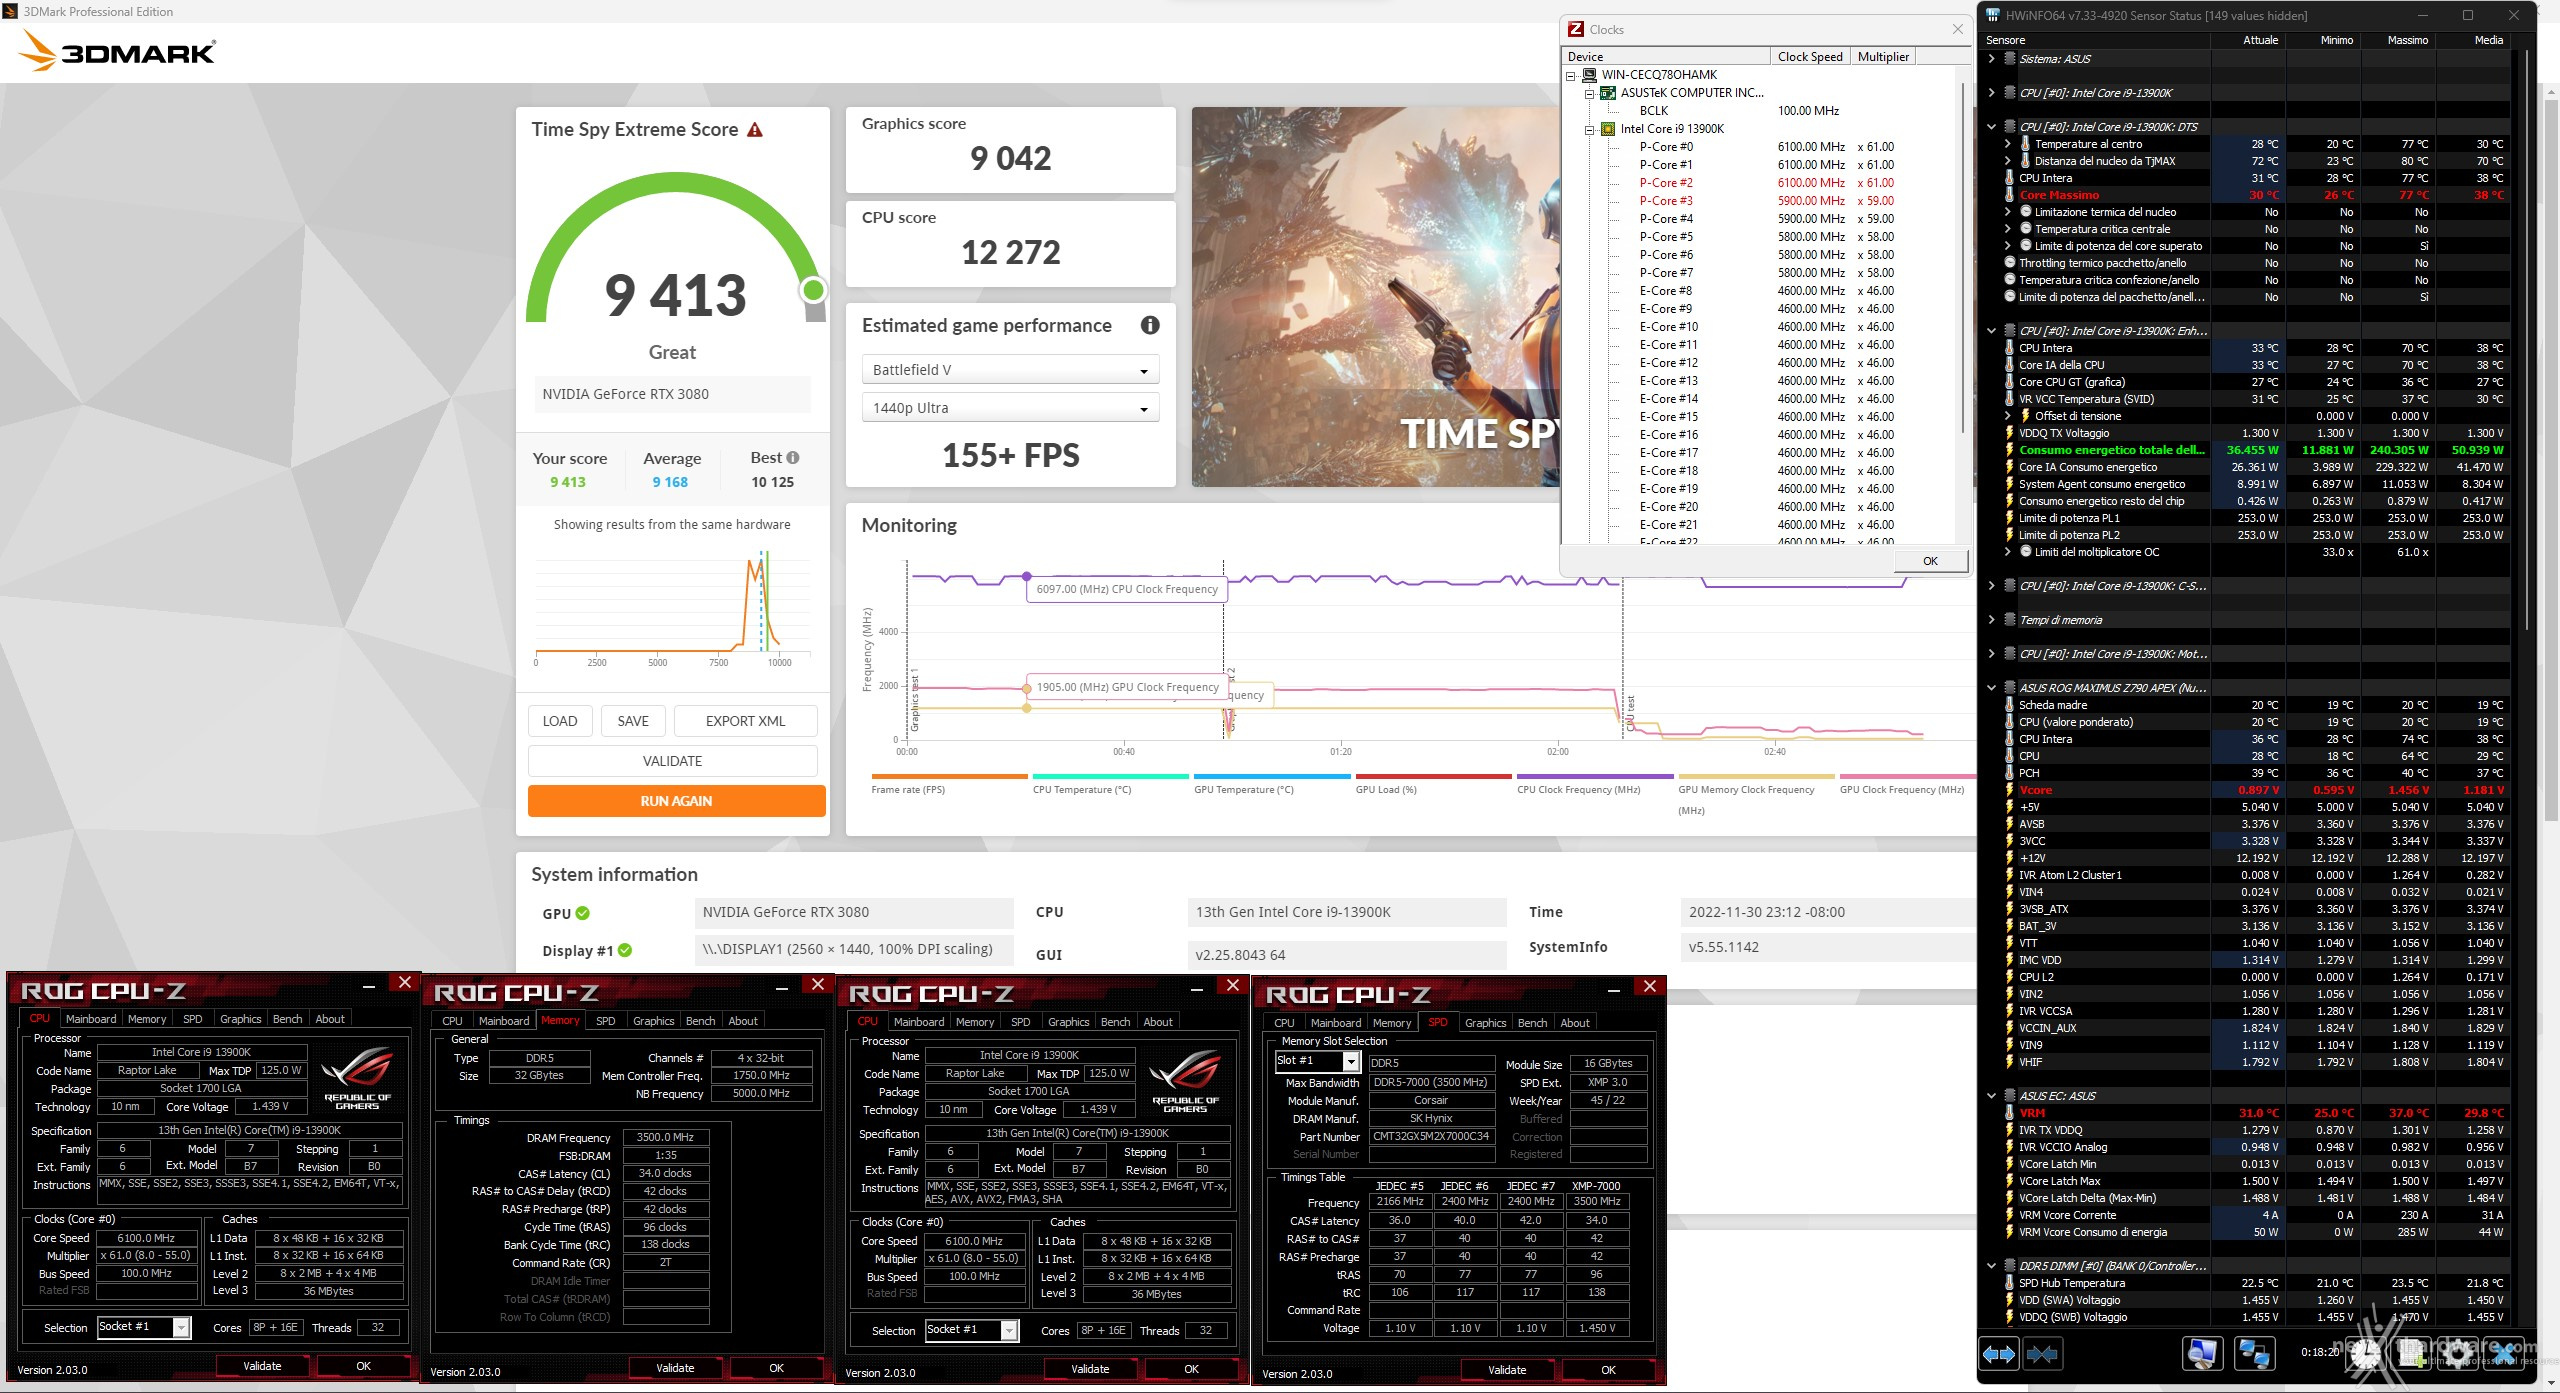Open the 1440p Ultra resolution dropdown
This screenshot has height=1393, width=2560.
tap(1010, 408)
